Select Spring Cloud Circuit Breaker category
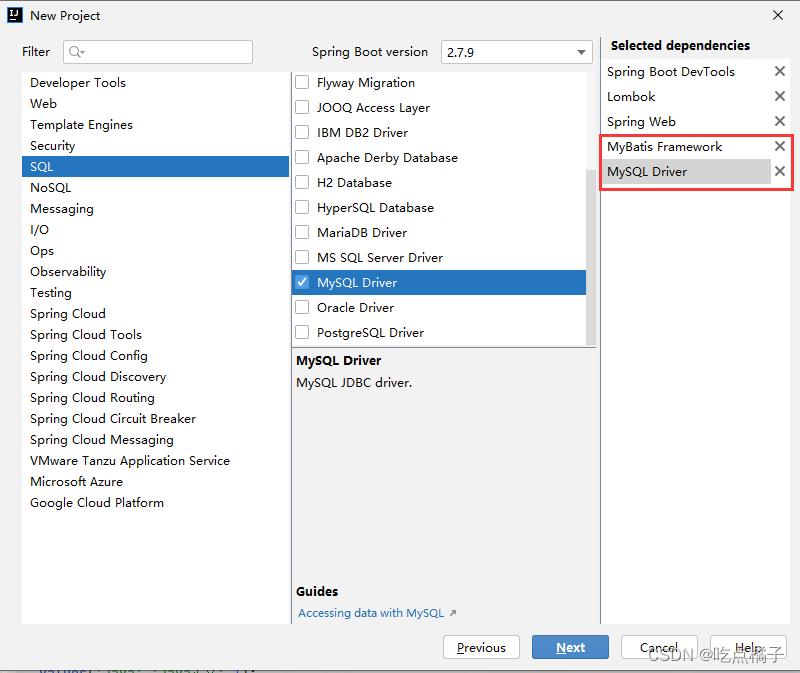800x673 pixels. (155, 418)
